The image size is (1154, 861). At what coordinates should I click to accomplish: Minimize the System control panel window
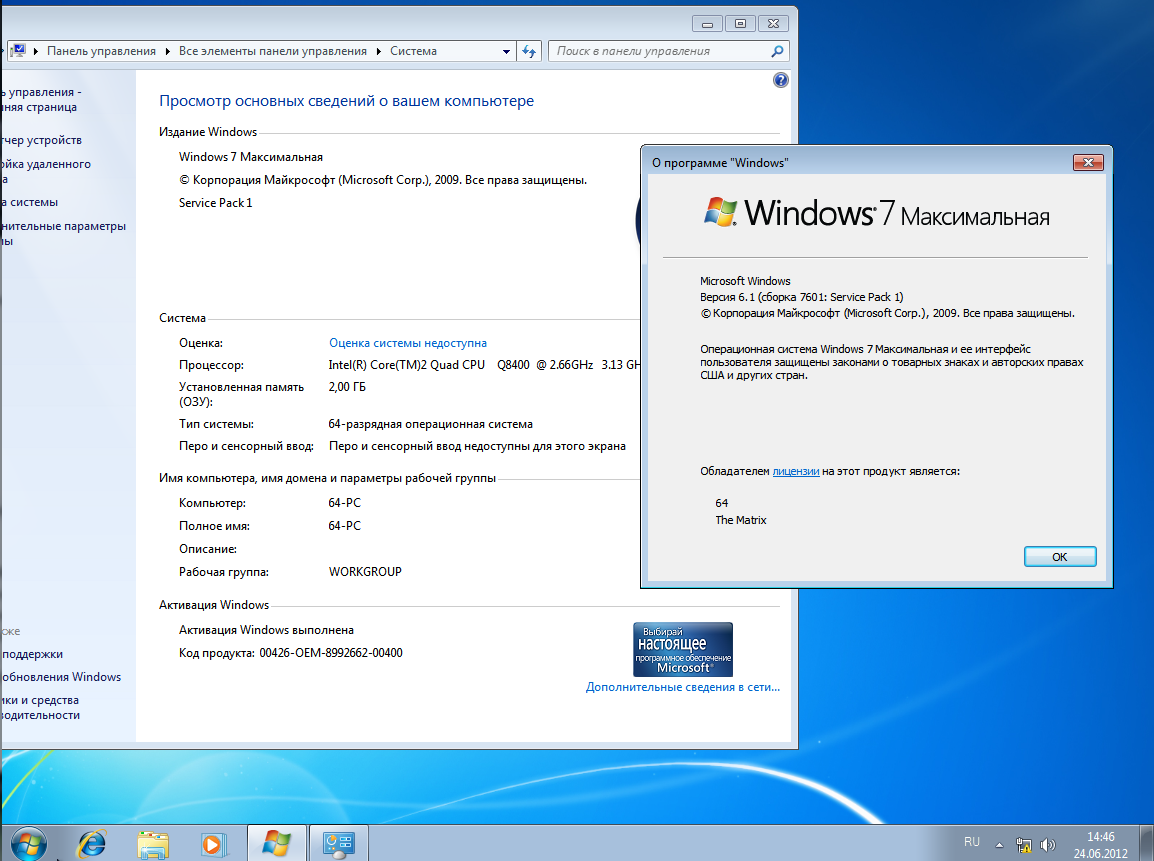click(x=707, y=24)
